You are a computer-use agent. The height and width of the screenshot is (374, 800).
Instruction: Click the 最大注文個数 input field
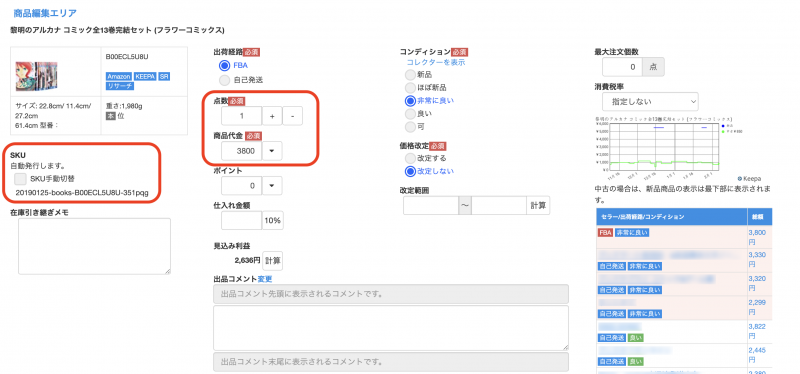click(622, 67)
